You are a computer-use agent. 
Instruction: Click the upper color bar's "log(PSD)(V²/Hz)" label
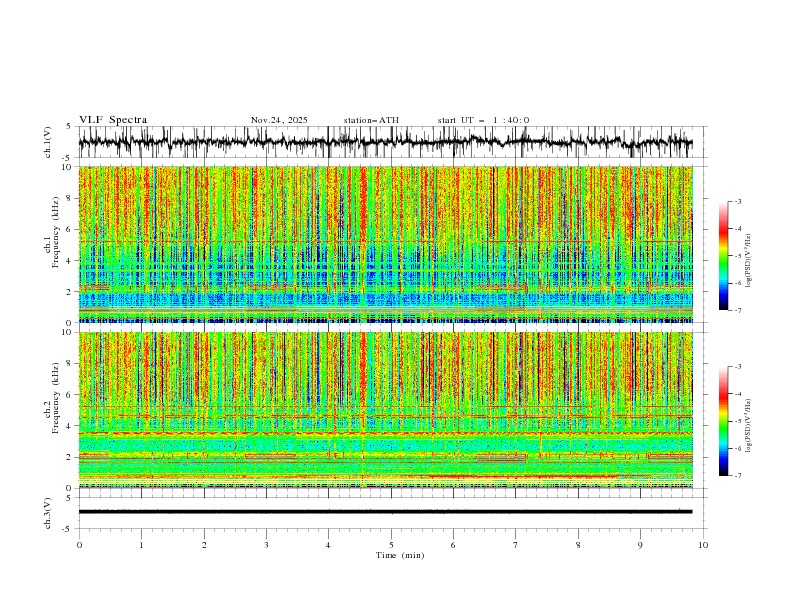pos(748,261)
